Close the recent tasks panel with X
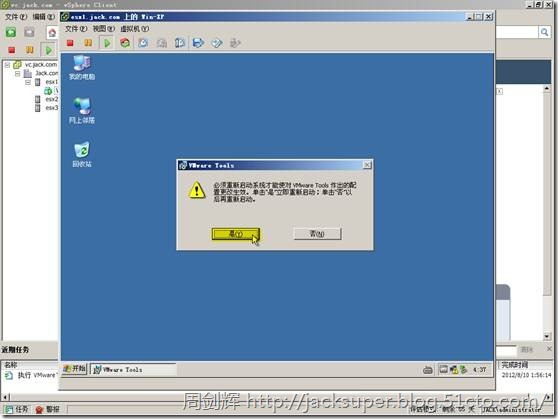 pos(549,349)
